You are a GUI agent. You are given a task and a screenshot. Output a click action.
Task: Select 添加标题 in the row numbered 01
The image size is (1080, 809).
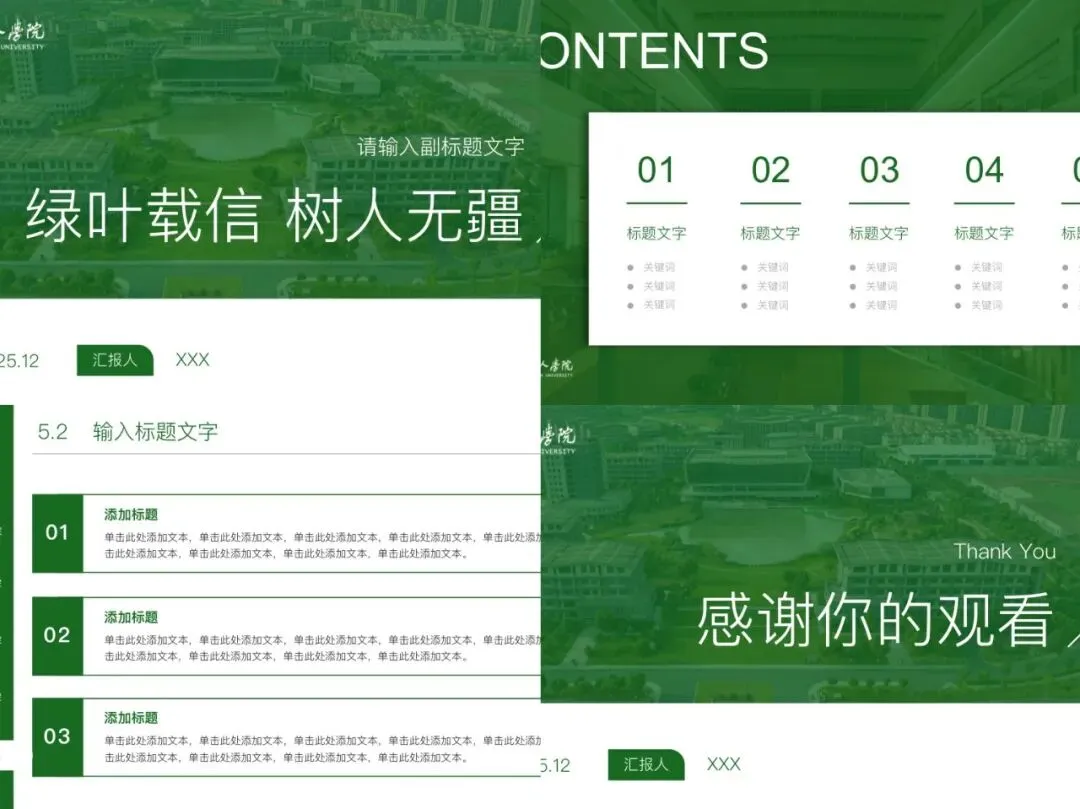[x=131, y=515]
